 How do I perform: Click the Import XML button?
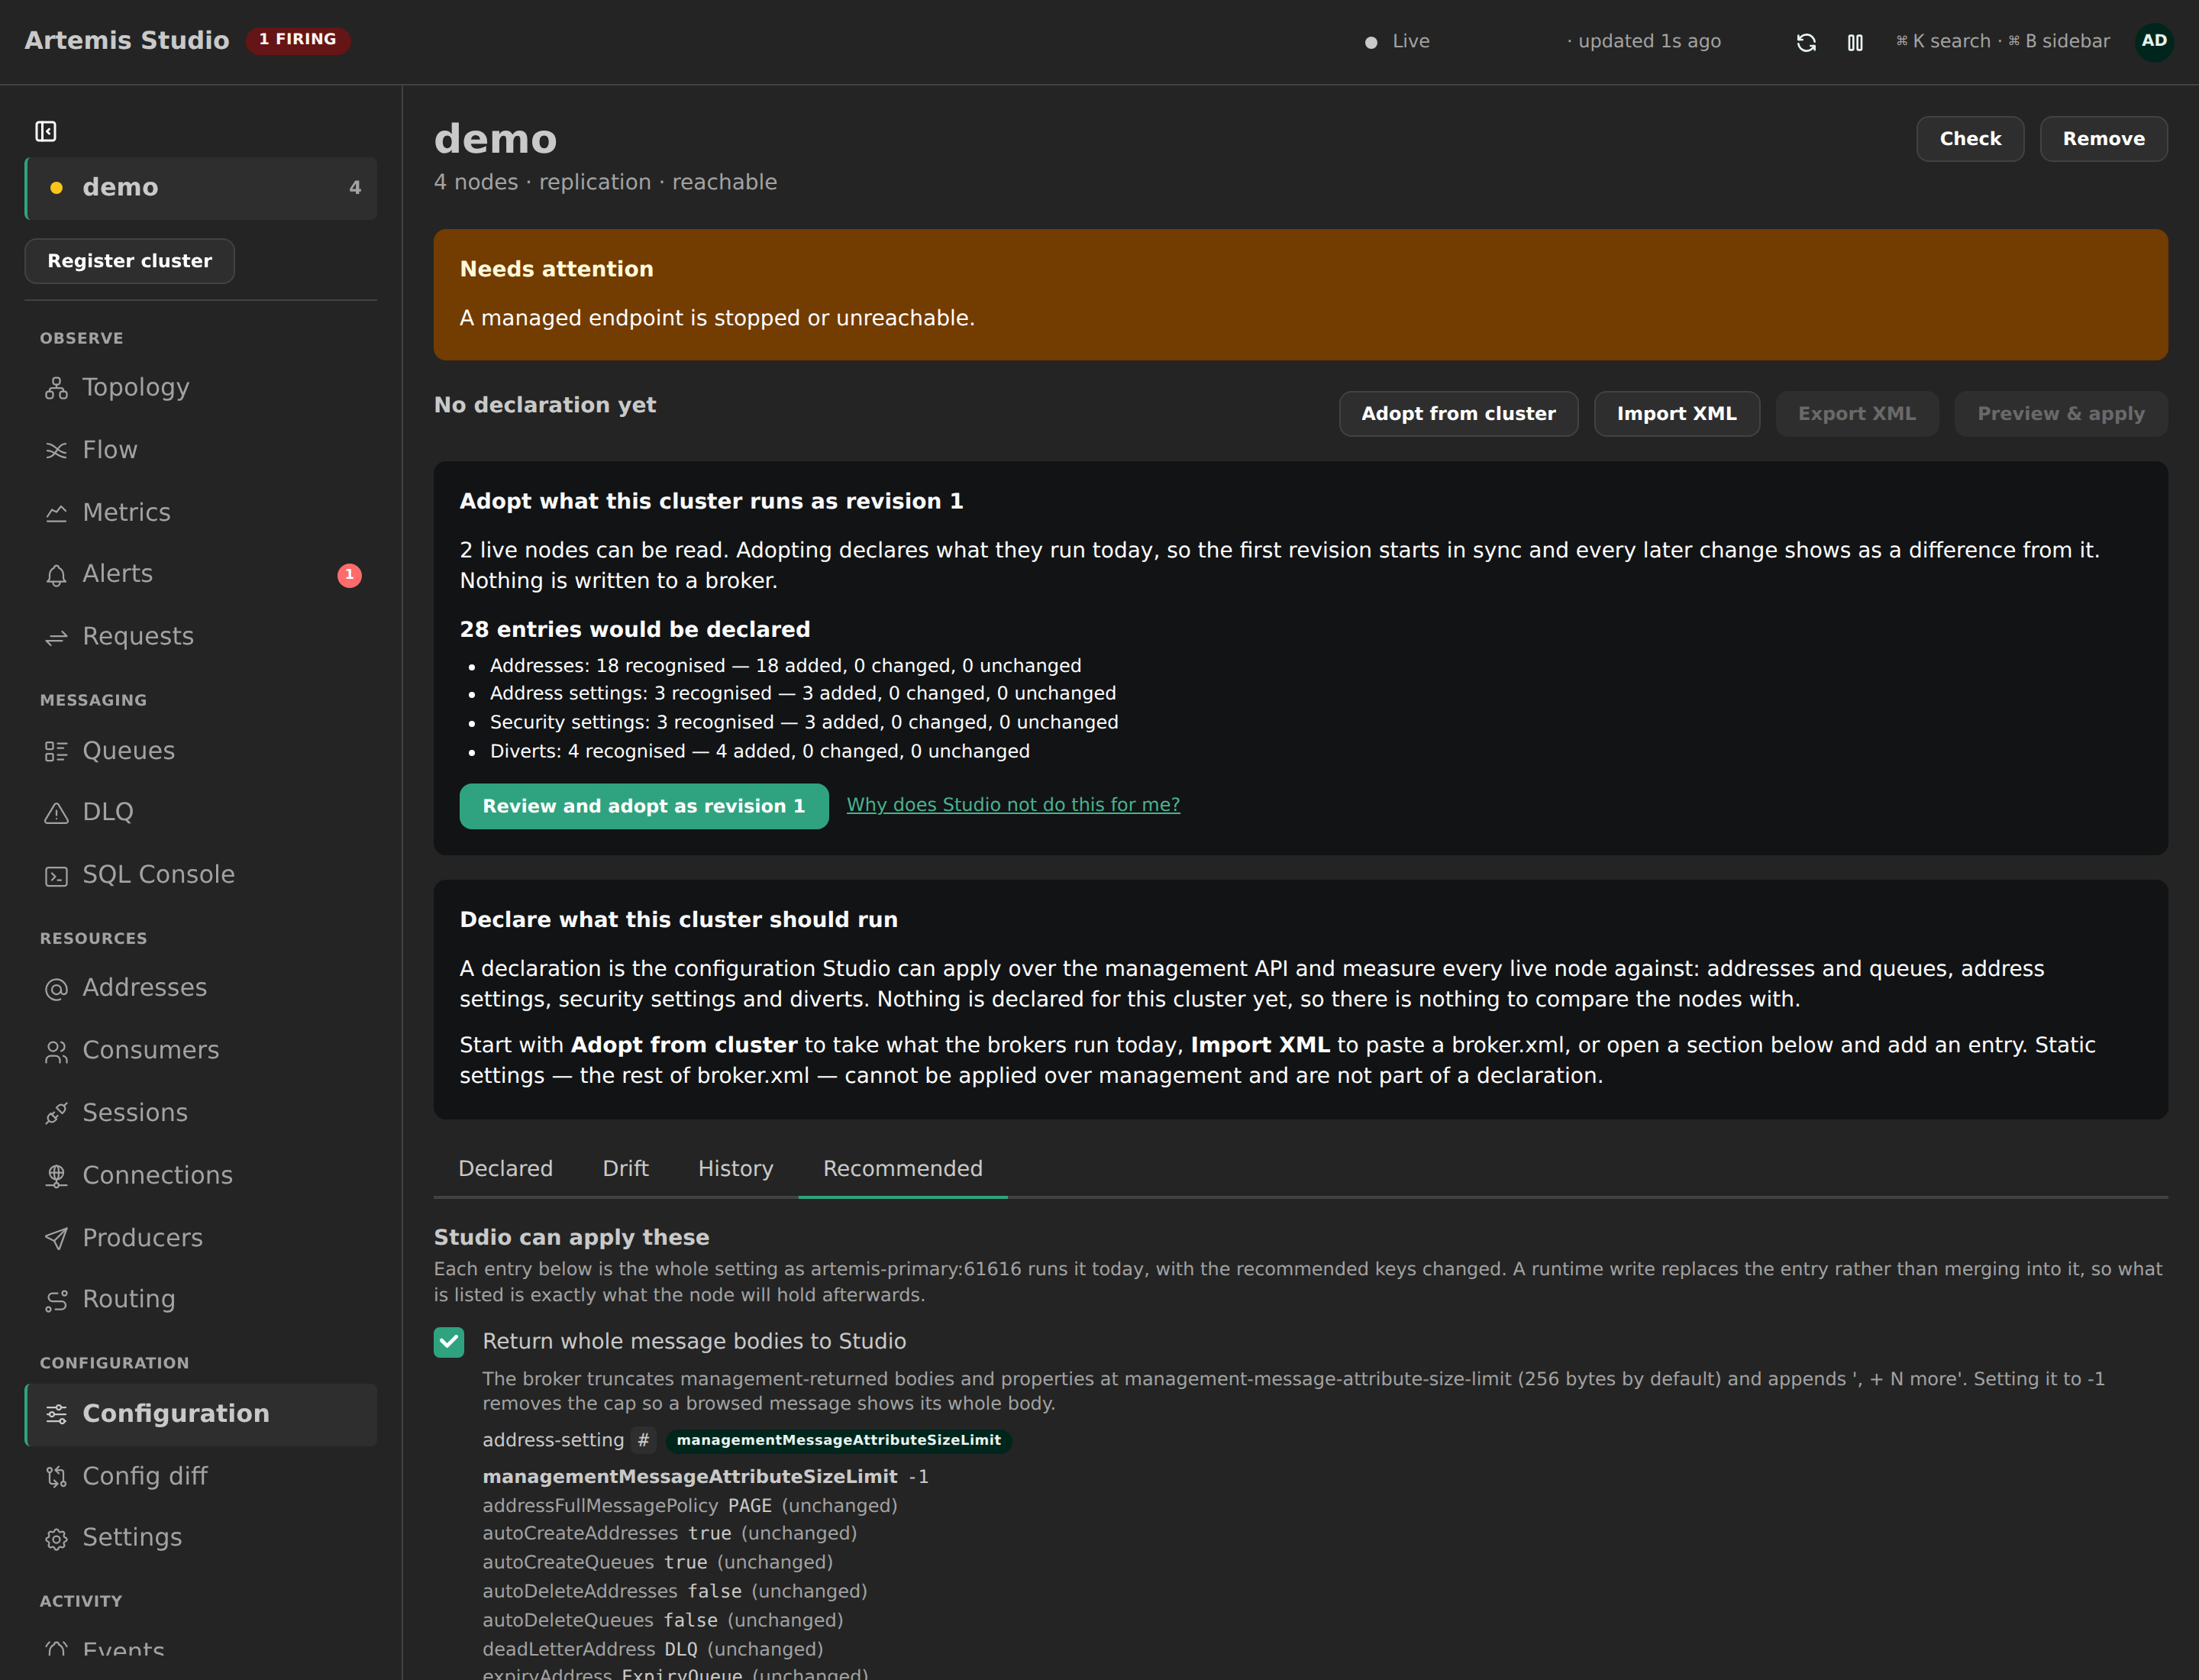[1676, 414]
